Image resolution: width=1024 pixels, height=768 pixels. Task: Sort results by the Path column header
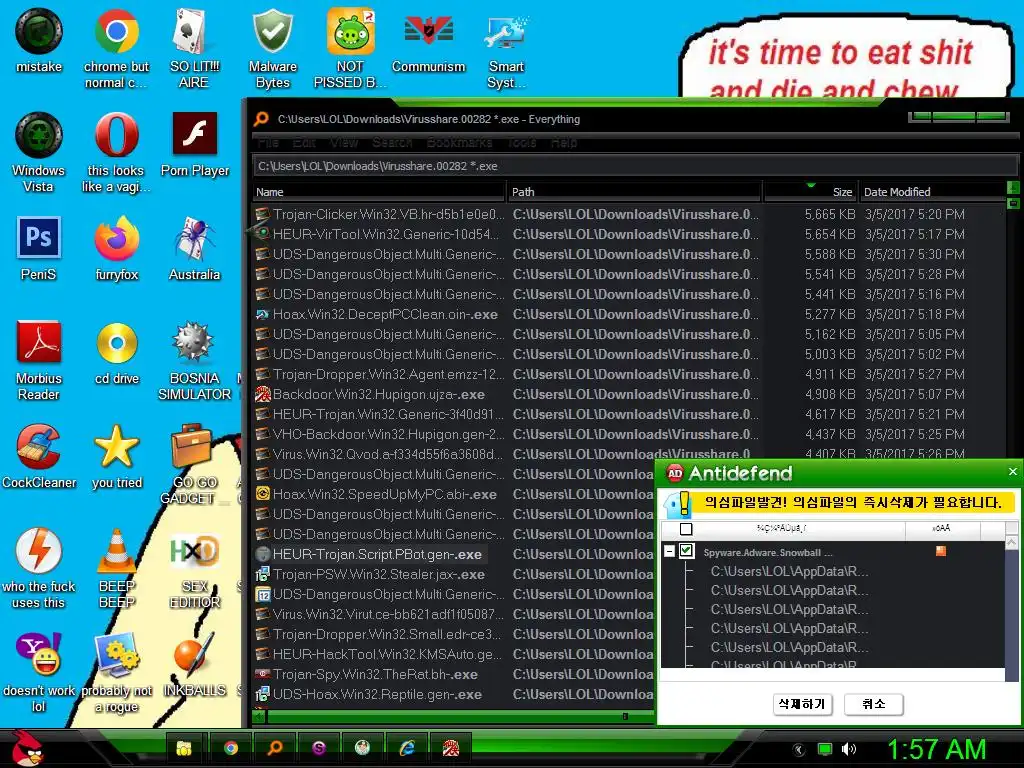(635, 192)
